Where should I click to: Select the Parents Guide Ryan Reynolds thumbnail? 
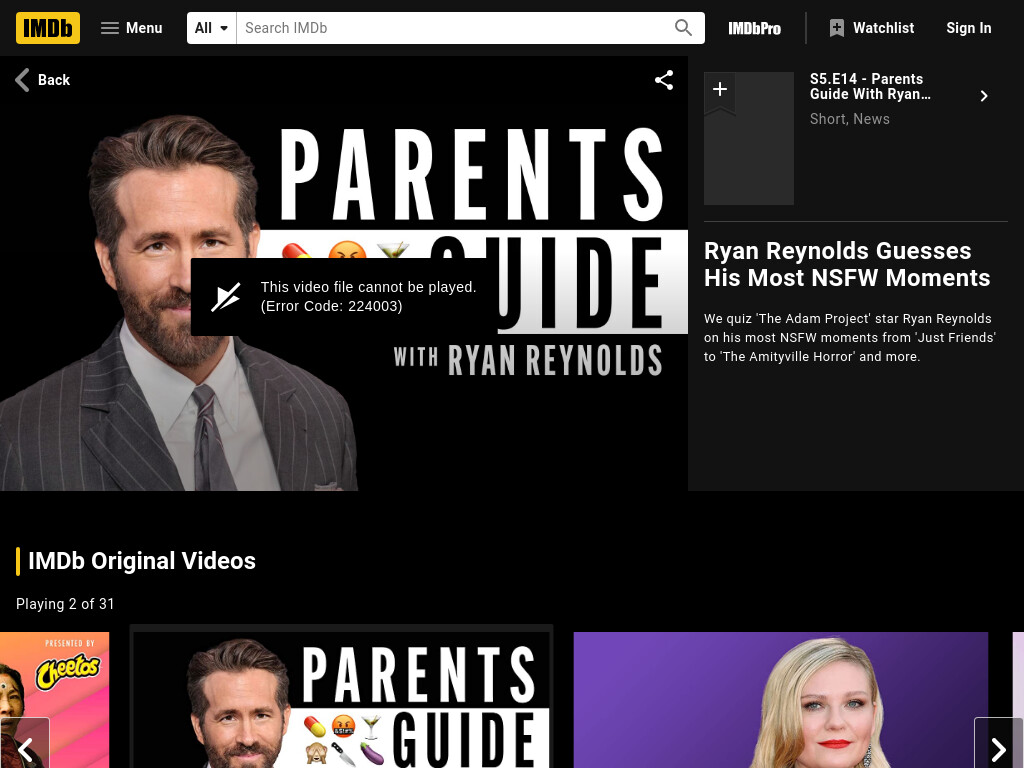coord(342,699)
